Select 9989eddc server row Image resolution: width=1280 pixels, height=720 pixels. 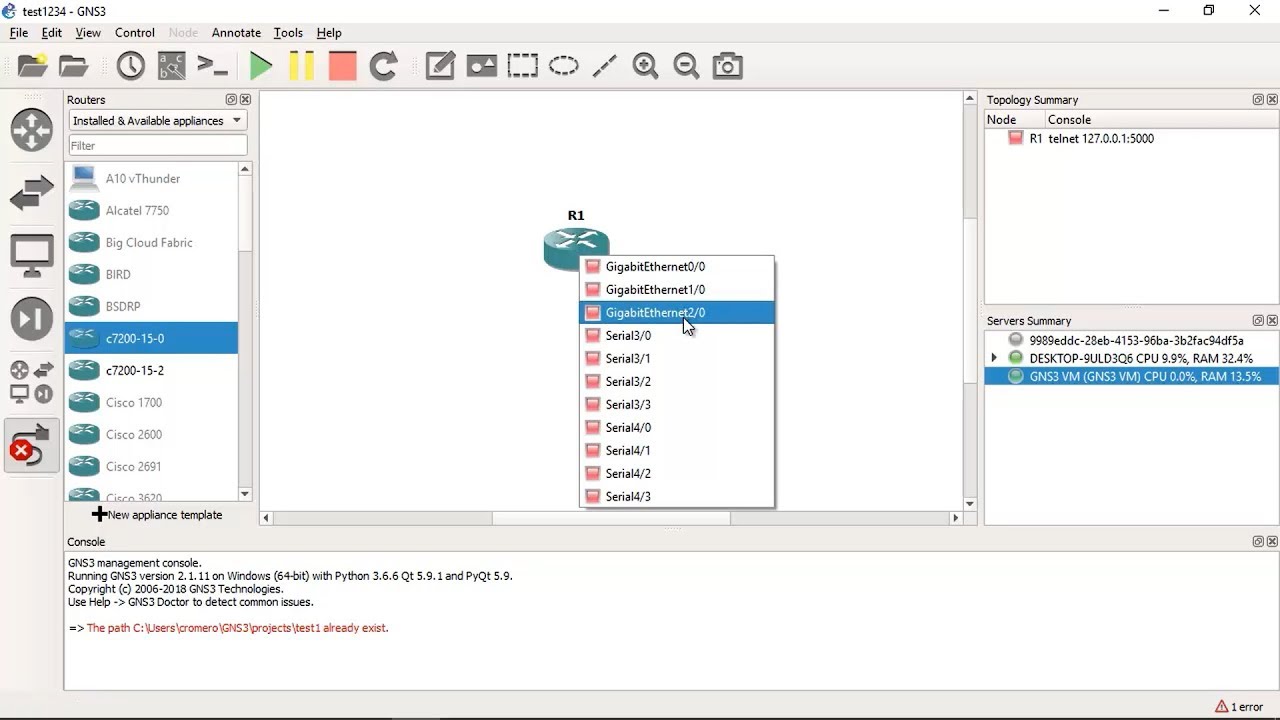pos(1131,340)
